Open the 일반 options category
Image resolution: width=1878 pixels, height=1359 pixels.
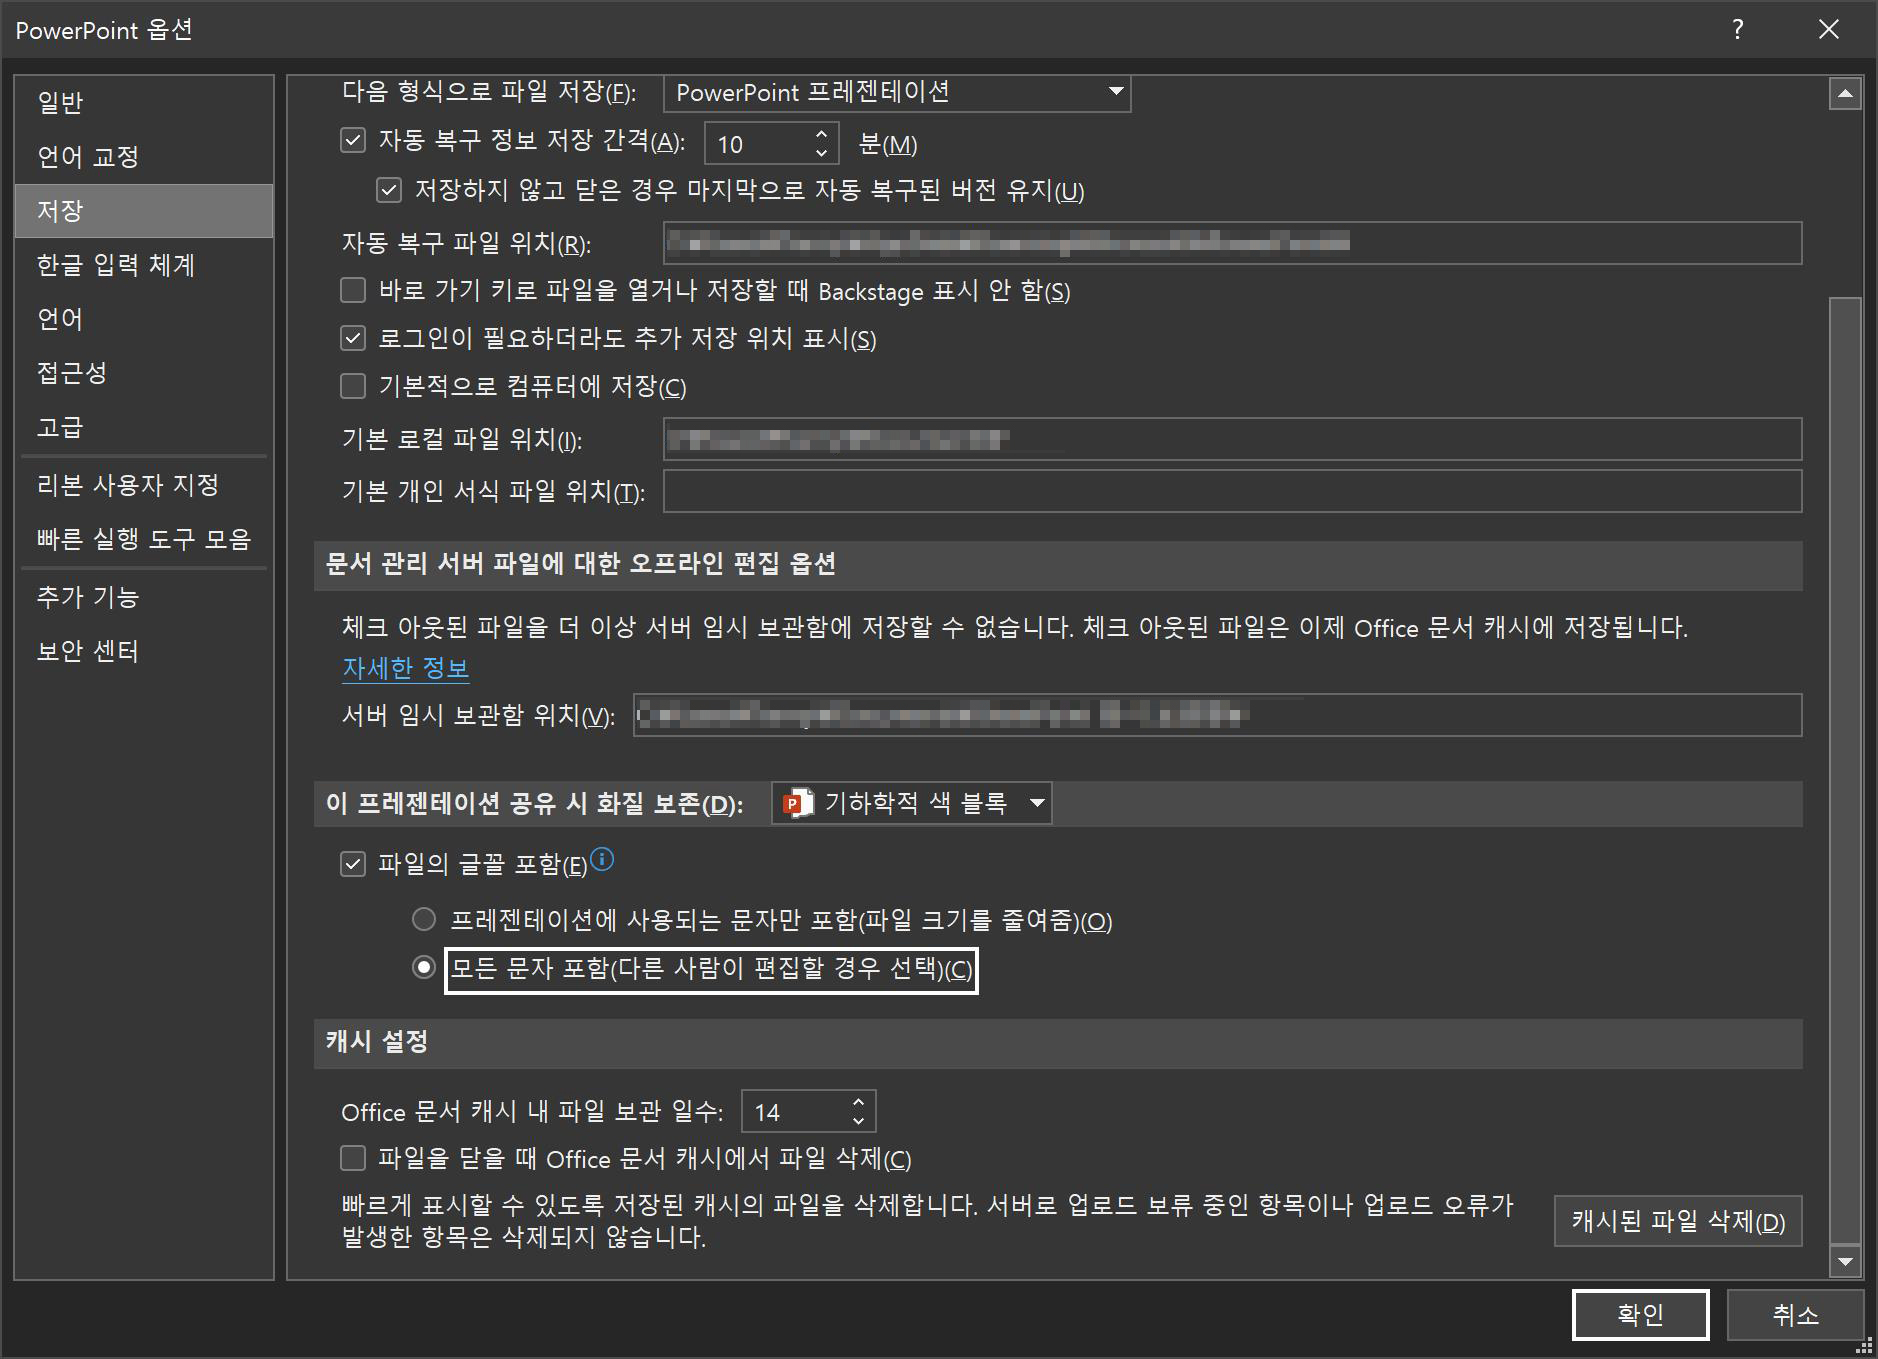click(x=144, y=102)
